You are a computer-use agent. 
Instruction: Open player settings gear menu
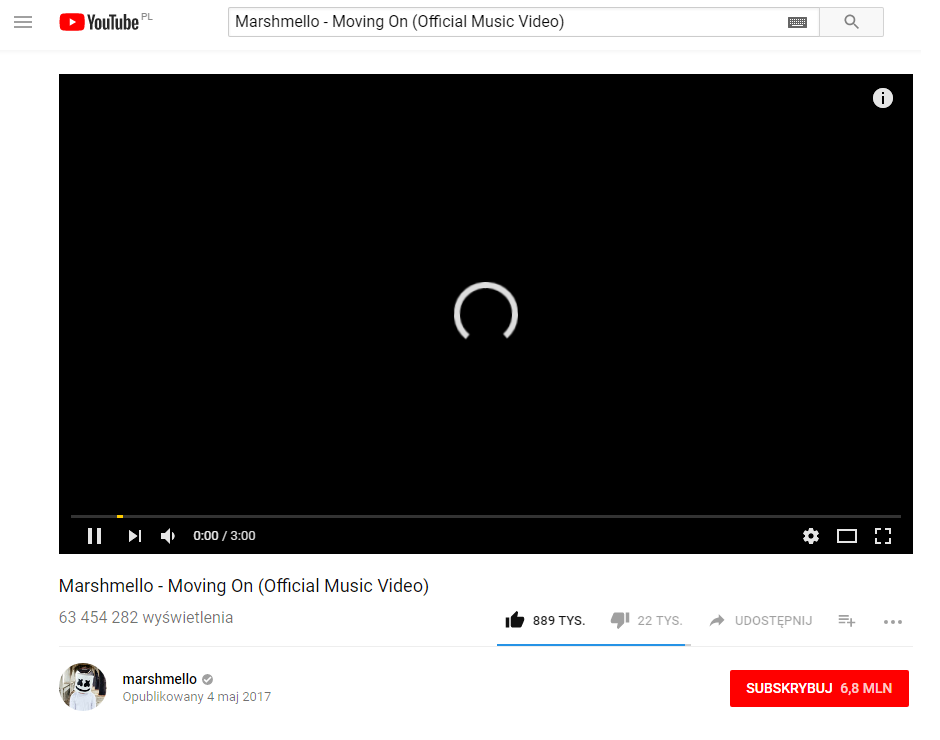(x=811, y=536)
